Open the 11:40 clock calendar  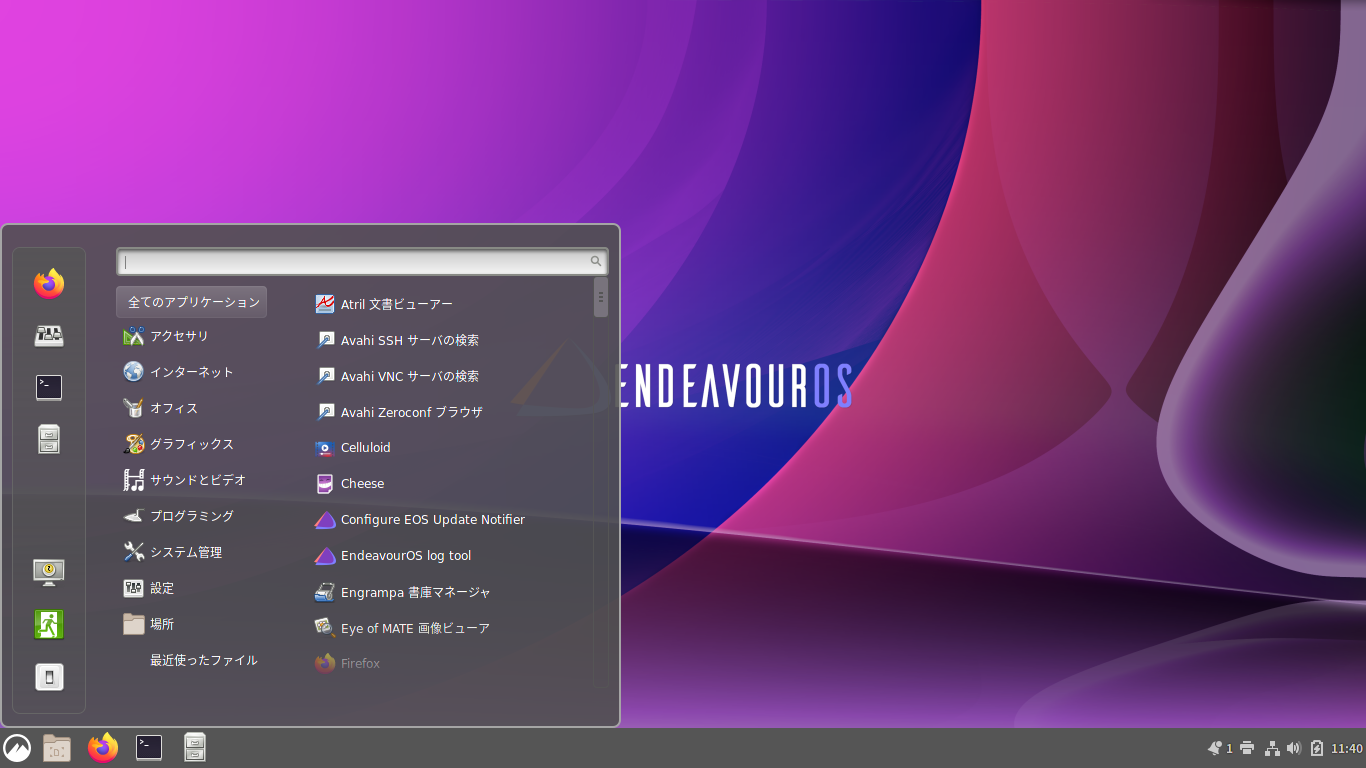coord(1347,748)
